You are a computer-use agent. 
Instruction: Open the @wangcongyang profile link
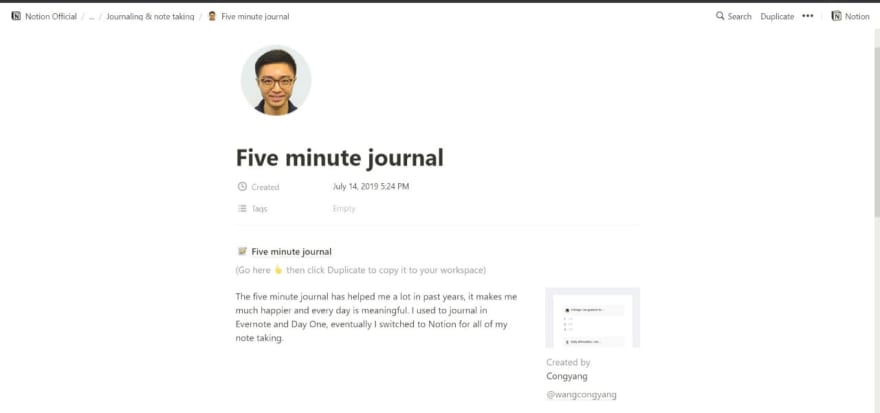coord(581,395)
